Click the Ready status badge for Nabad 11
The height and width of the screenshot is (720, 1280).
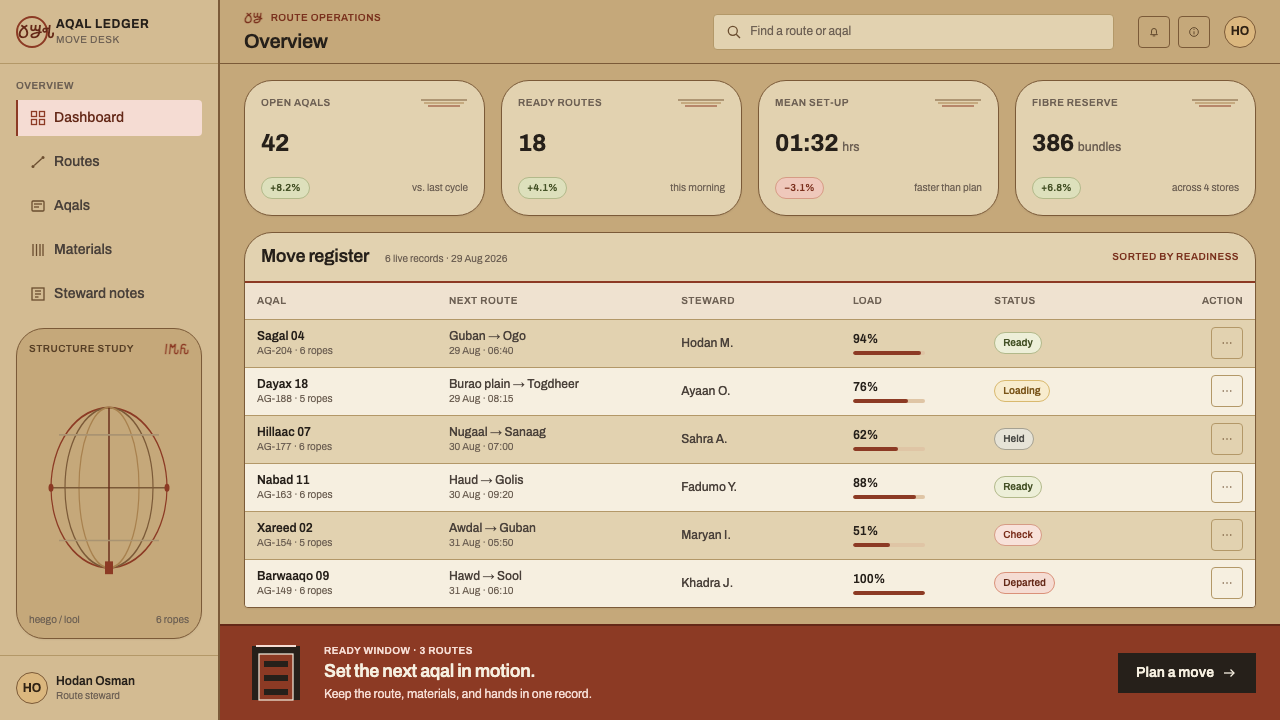click(x=1018, y=487)
